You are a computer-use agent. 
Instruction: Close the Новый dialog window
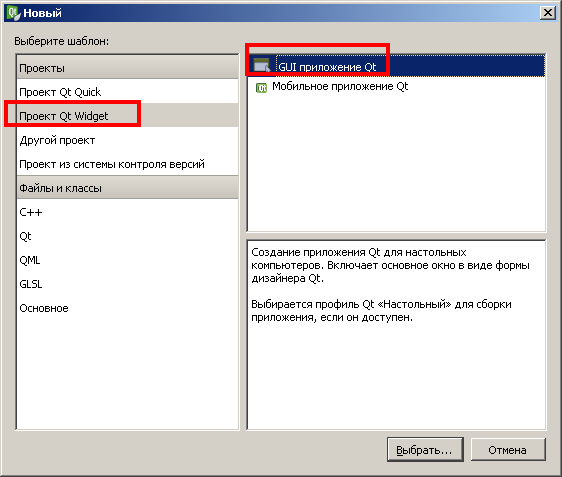point(547,13)
